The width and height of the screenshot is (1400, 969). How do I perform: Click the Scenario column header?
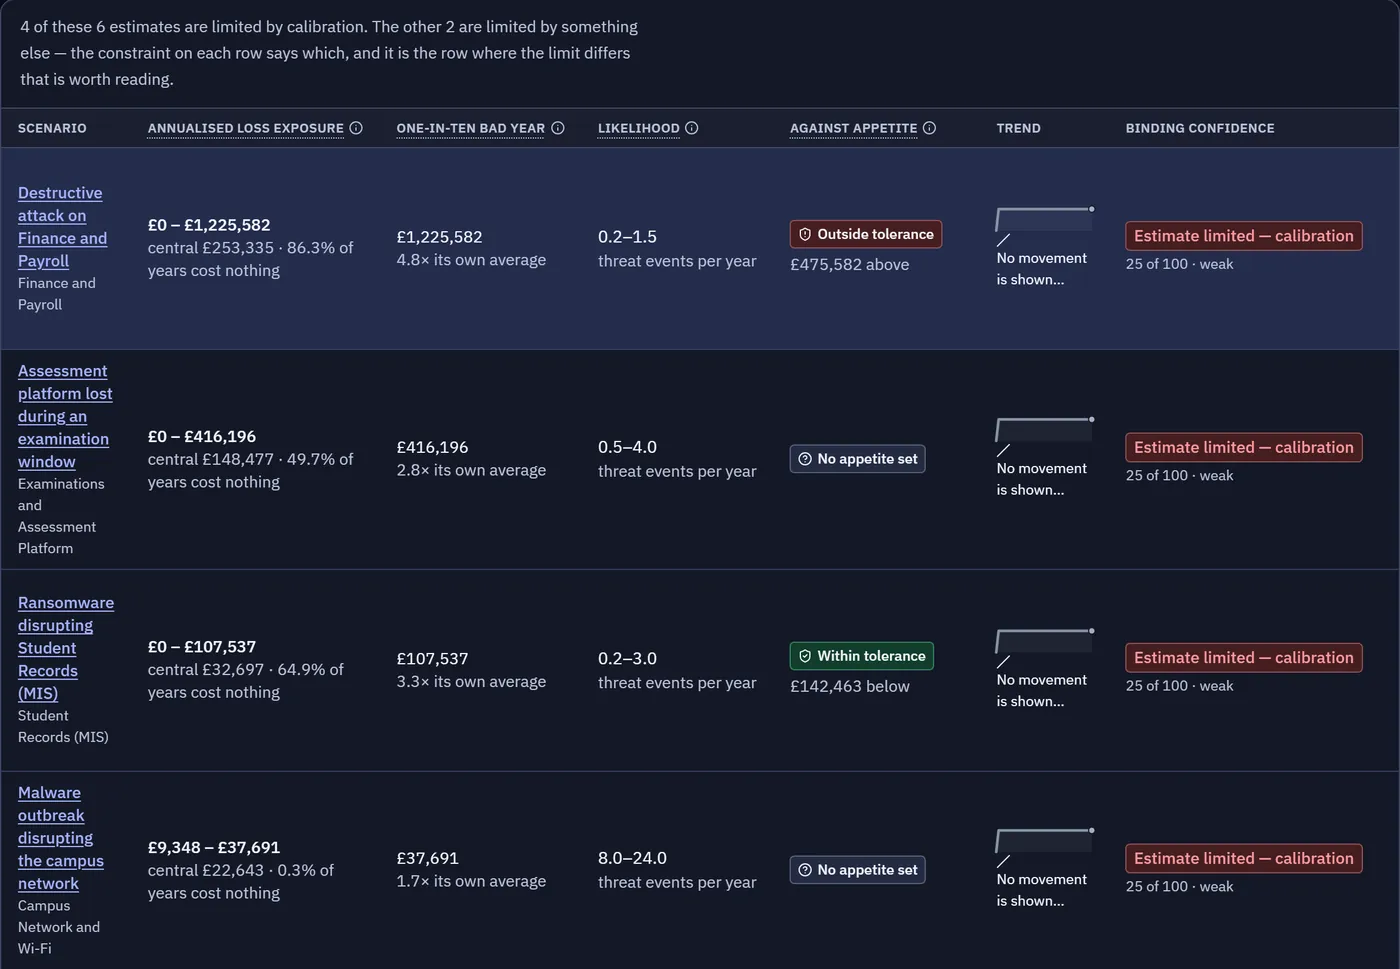52,128
